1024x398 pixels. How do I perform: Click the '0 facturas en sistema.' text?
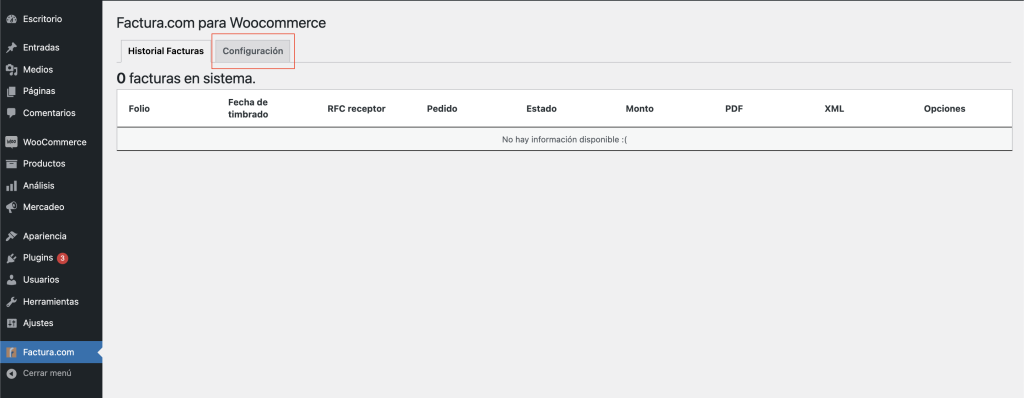[186, 78]
